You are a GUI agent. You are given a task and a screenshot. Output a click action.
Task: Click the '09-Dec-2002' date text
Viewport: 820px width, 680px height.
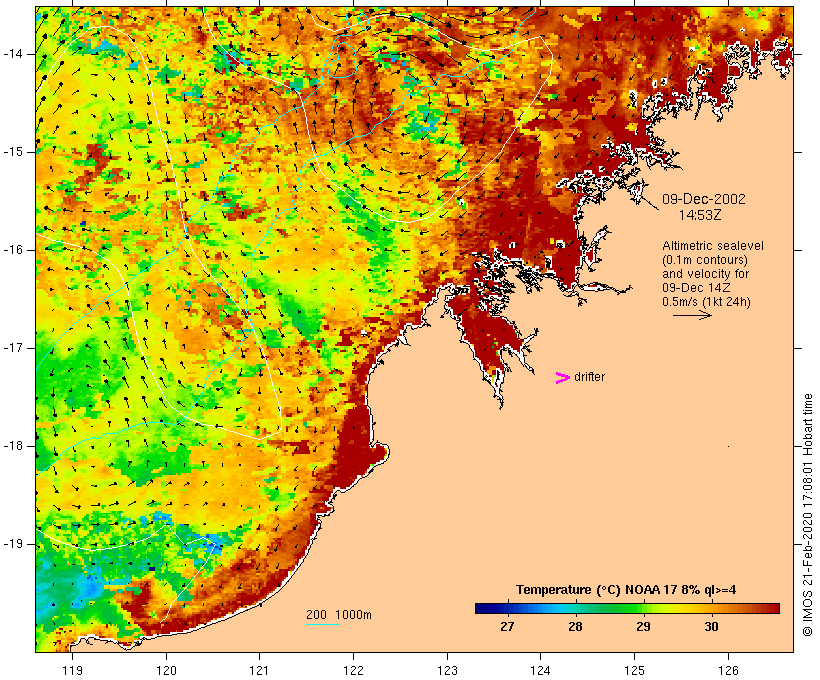click(x=704, y=199)
